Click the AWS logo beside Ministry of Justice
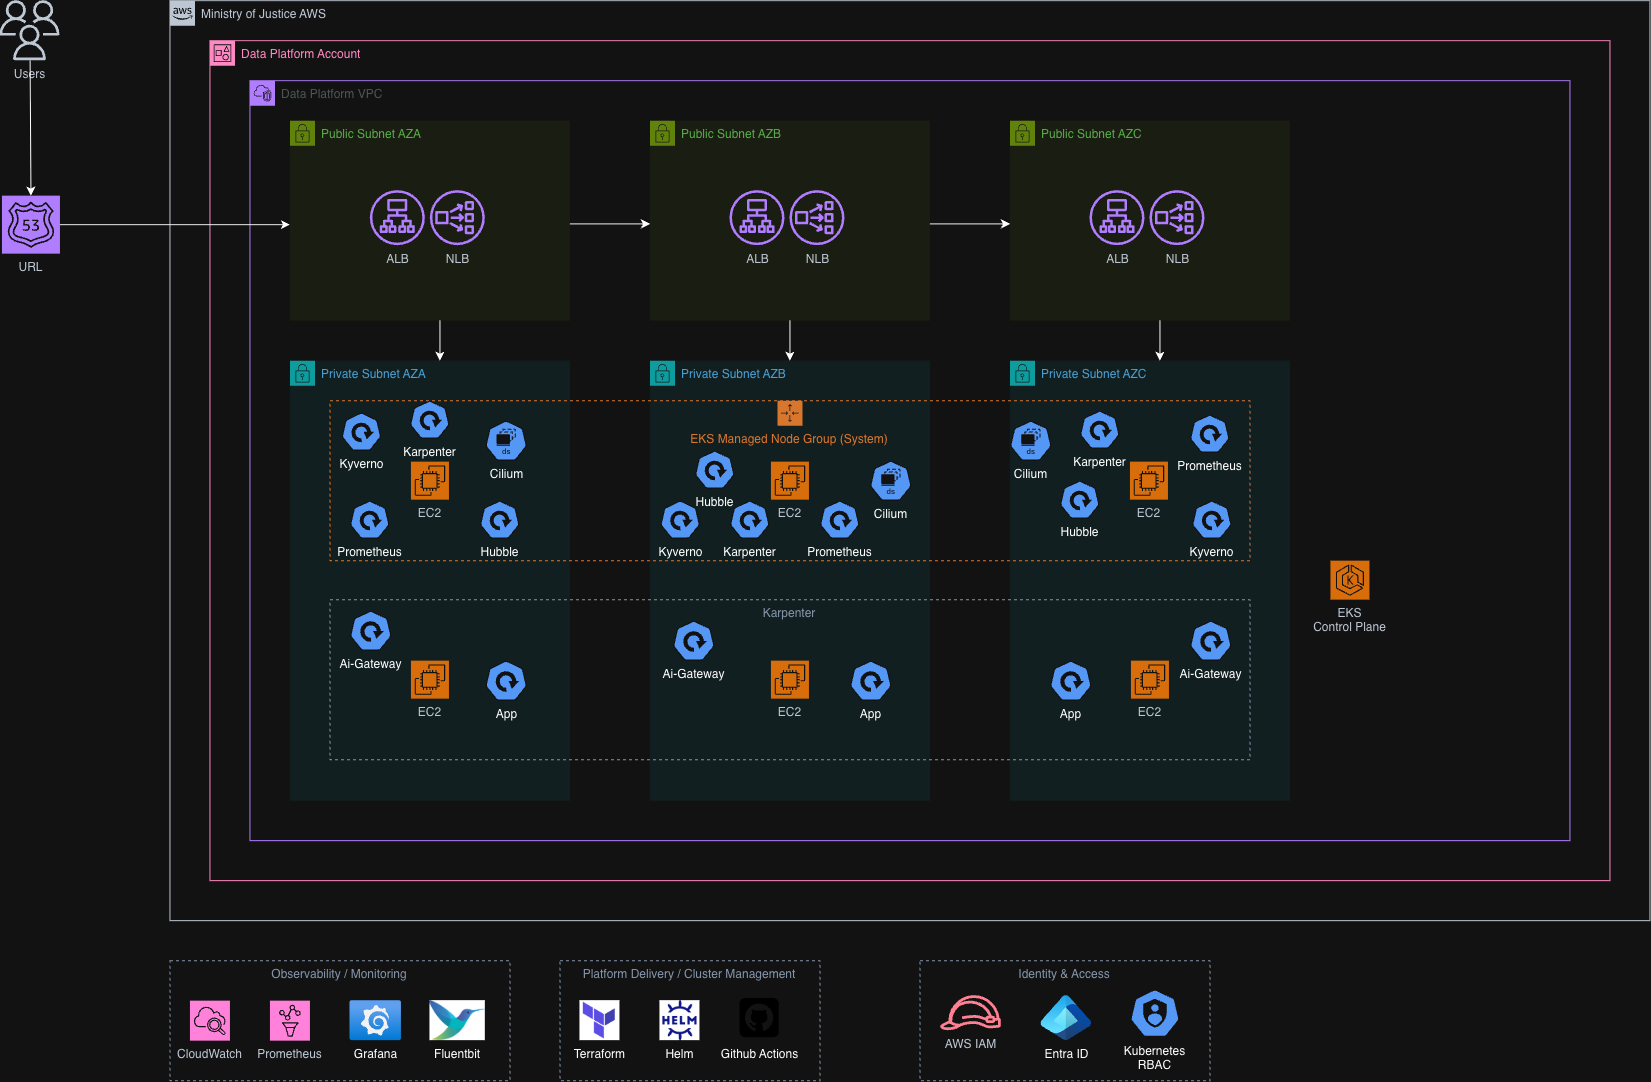The image size is (1651, 1082). 182,13
